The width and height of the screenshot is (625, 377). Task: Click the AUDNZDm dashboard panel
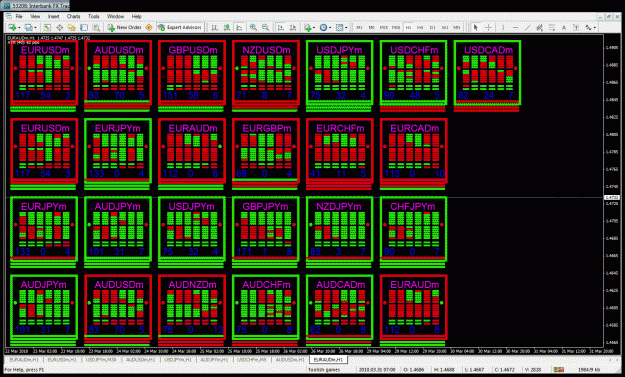tap(192, 307)
